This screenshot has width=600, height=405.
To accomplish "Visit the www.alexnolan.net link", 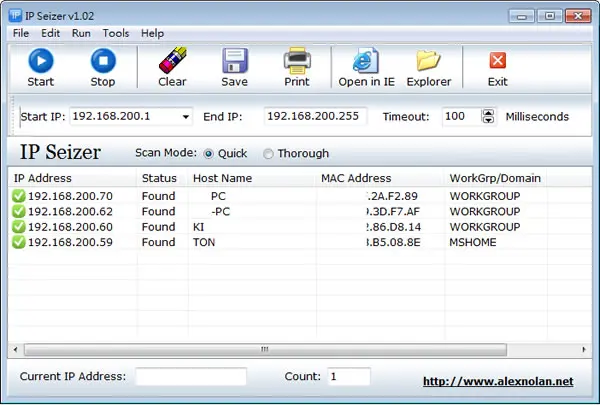I will 498,381.
